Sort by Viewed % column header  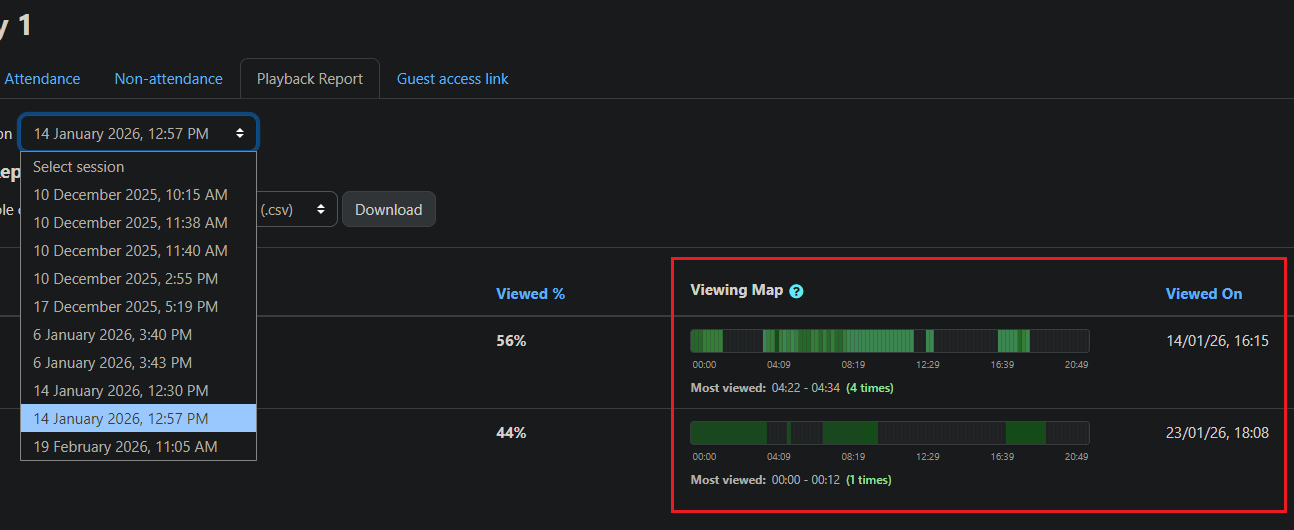(531, 294)
